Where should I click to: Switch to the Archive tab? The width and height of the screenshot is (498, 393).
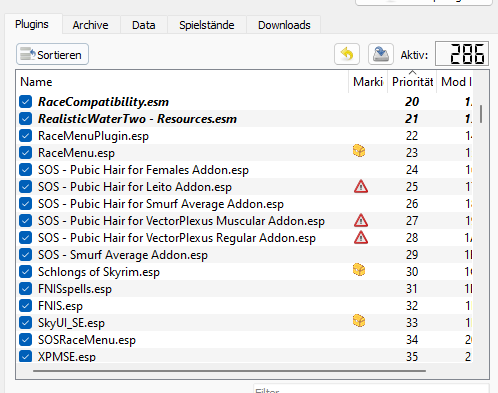pos(91,25)
